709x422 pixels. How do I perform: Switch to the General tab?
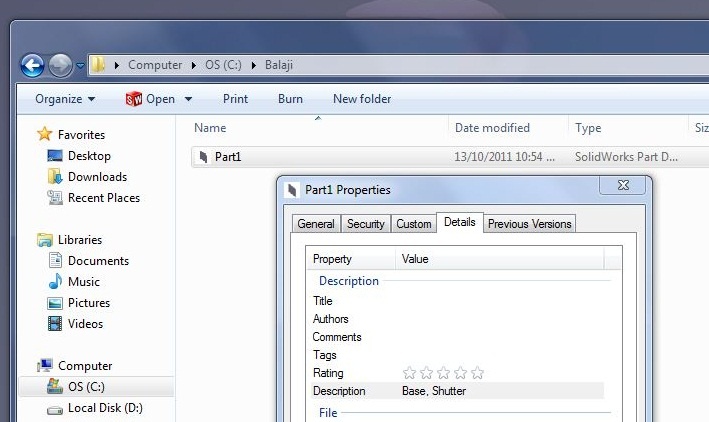pyautogui.click(x=316, y=224)
